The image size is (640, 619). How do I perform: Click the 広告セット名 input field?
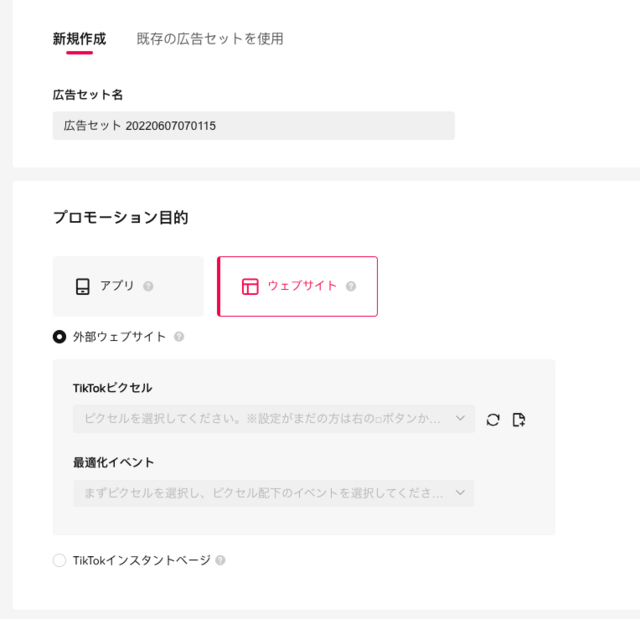click(254, 126)
